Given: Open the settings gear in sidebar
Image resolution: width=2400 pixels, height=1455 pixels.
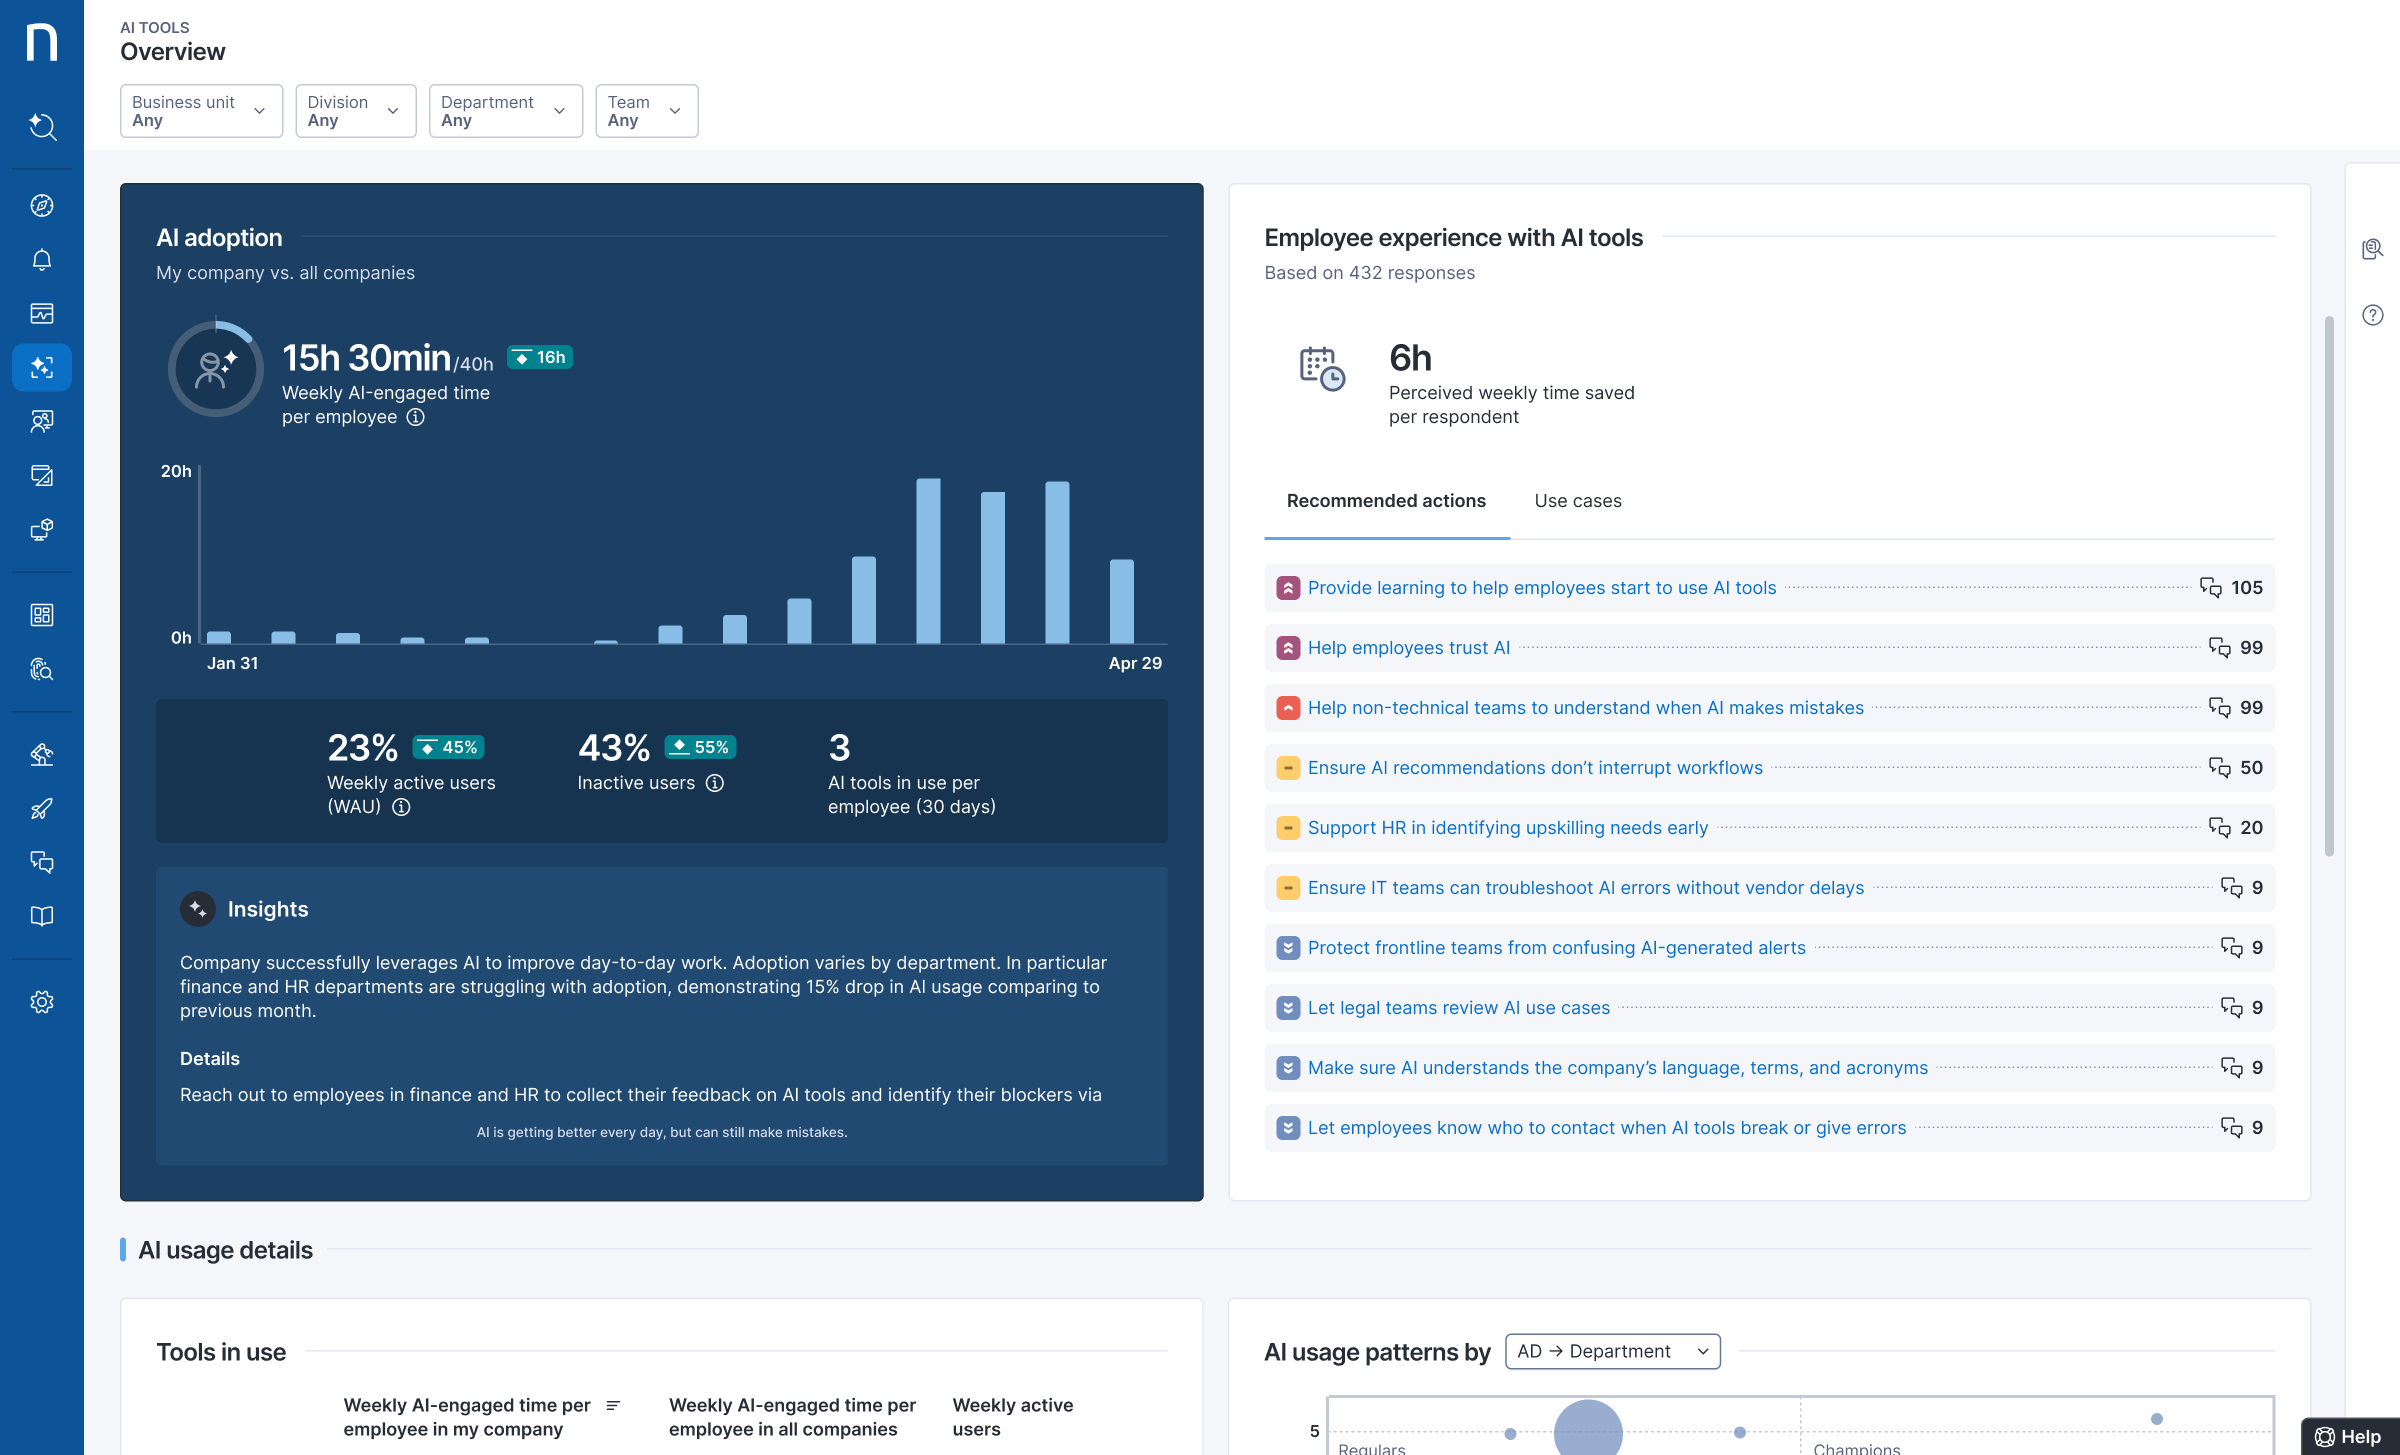Looking at the screenshot, I should 41,1002.
